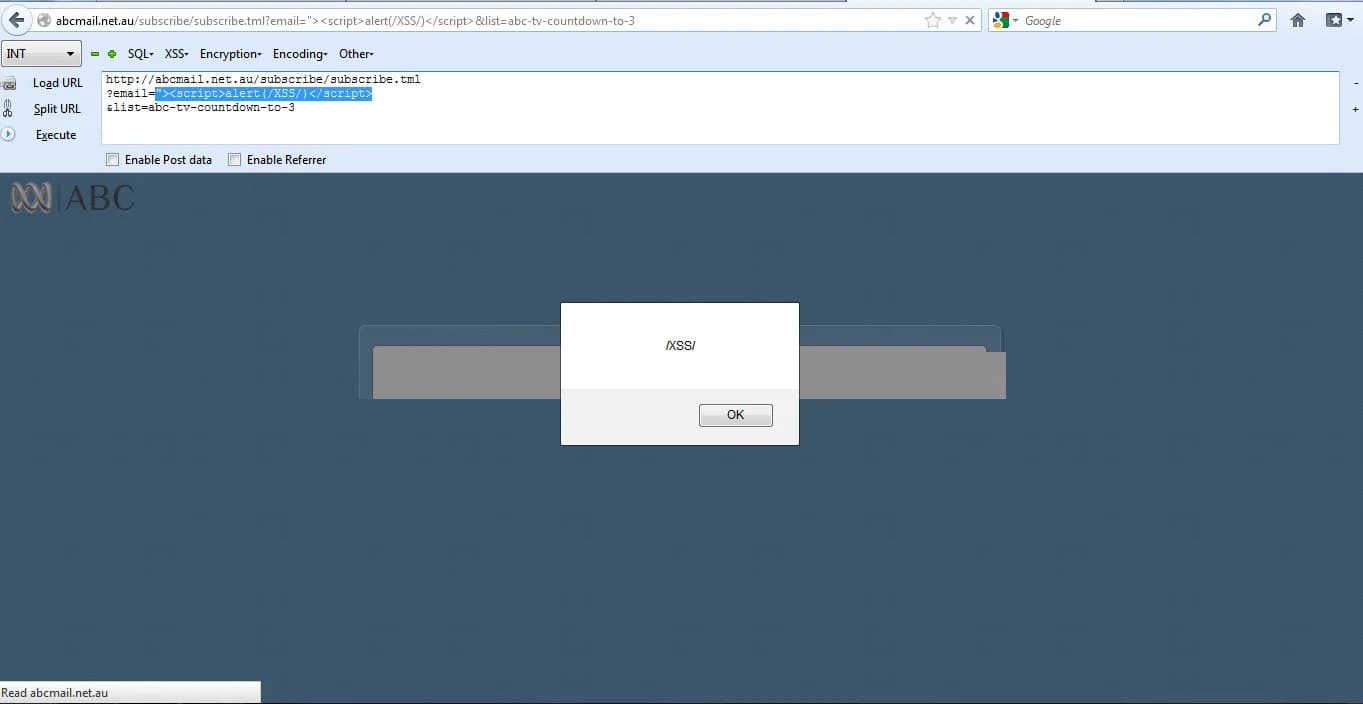Open the URL history dropdown arrow
Image resolution: width=1363 pixels, height=704 pixels.
[x=952, y=21]
